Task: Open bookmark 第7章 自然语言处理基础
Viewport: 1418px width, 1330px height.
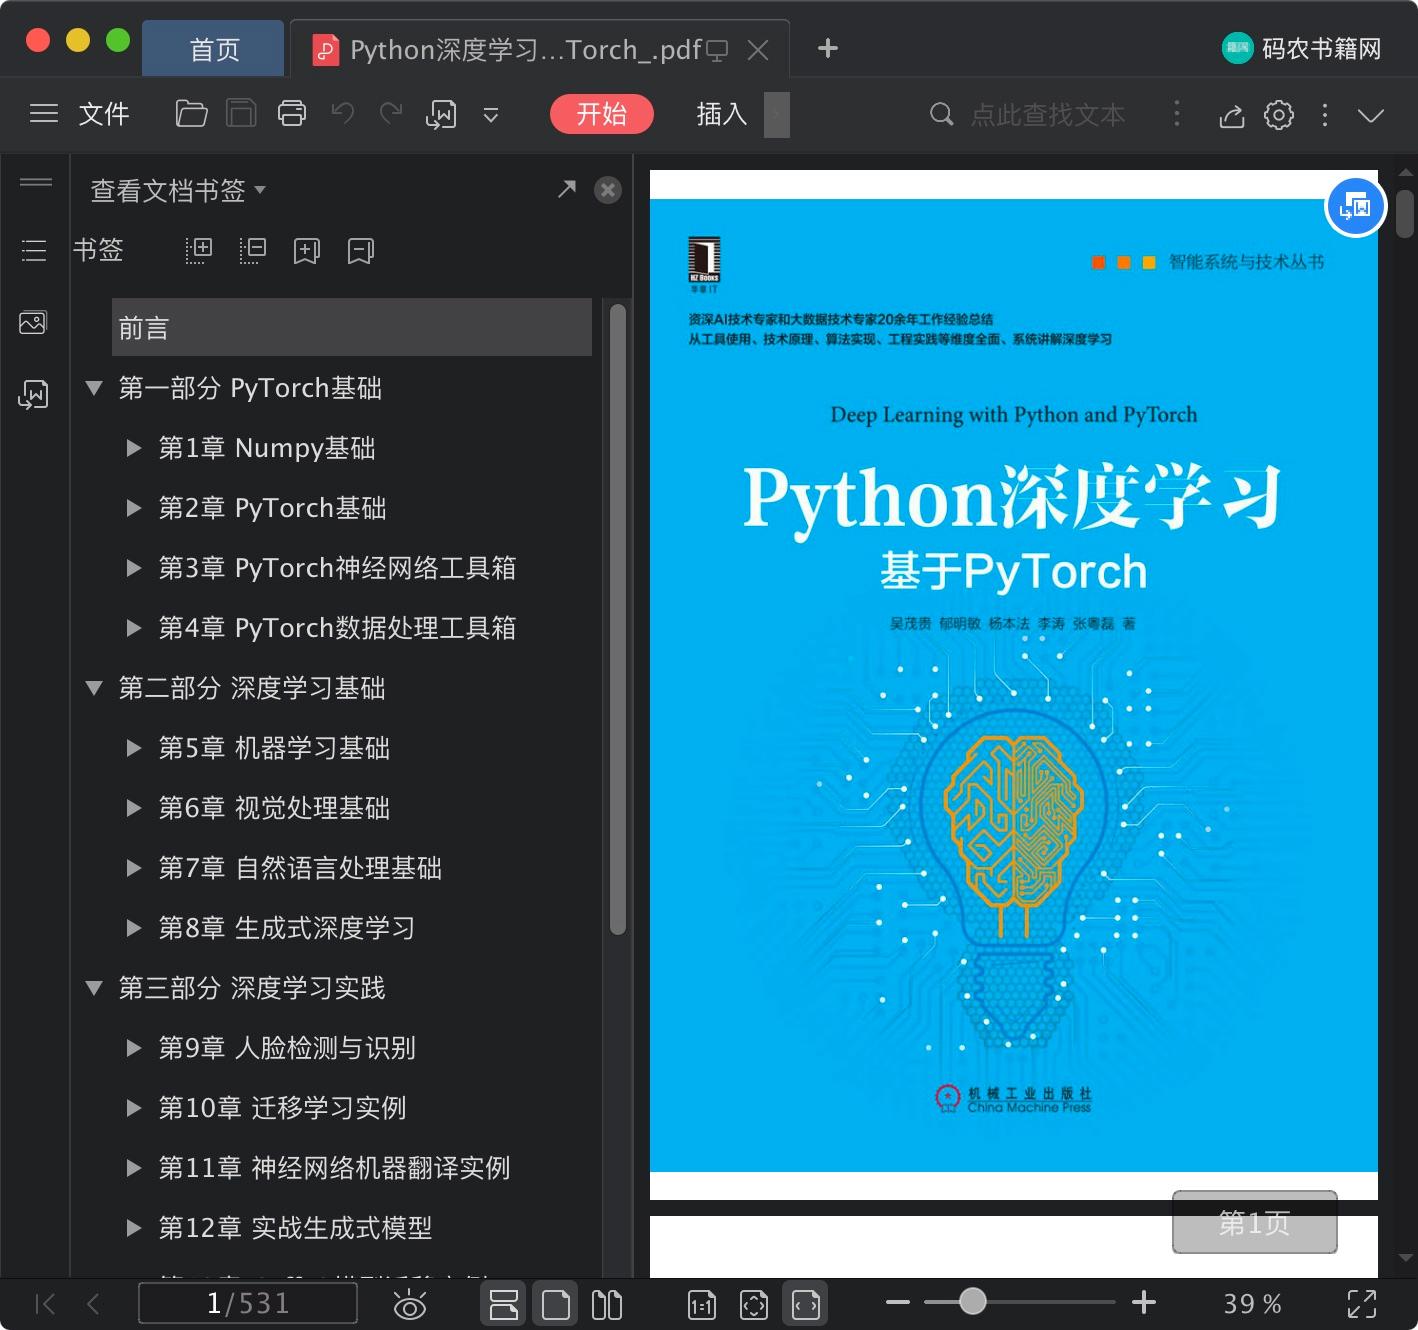Action: (300, 868)
